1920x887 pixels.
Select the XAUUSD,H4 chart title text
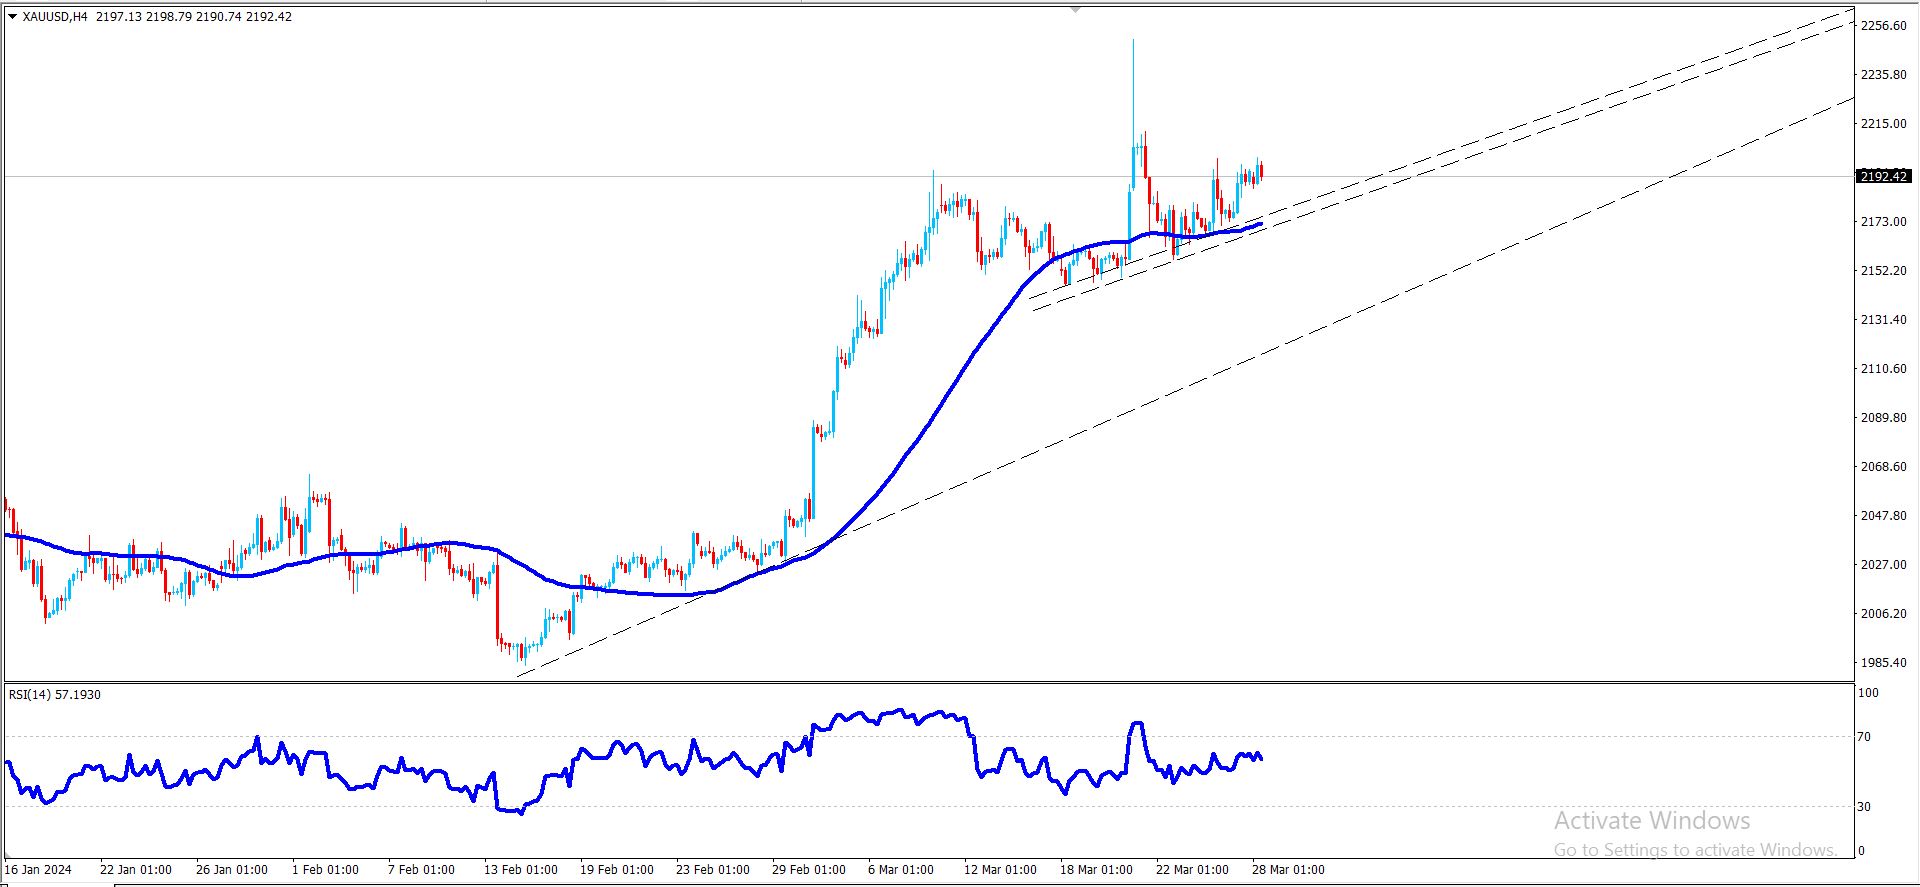pos(55,16)
